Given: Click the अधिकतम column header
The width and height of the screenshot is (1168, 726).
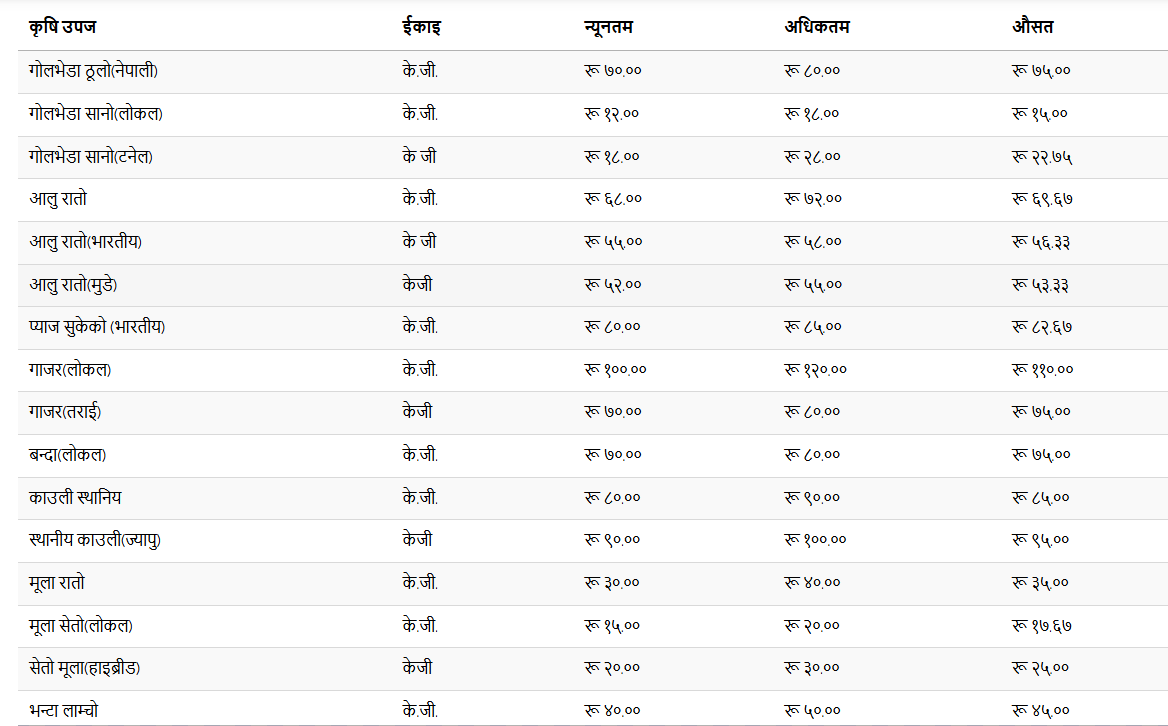Looking at the screenshot, I should [x=816, y=28].
